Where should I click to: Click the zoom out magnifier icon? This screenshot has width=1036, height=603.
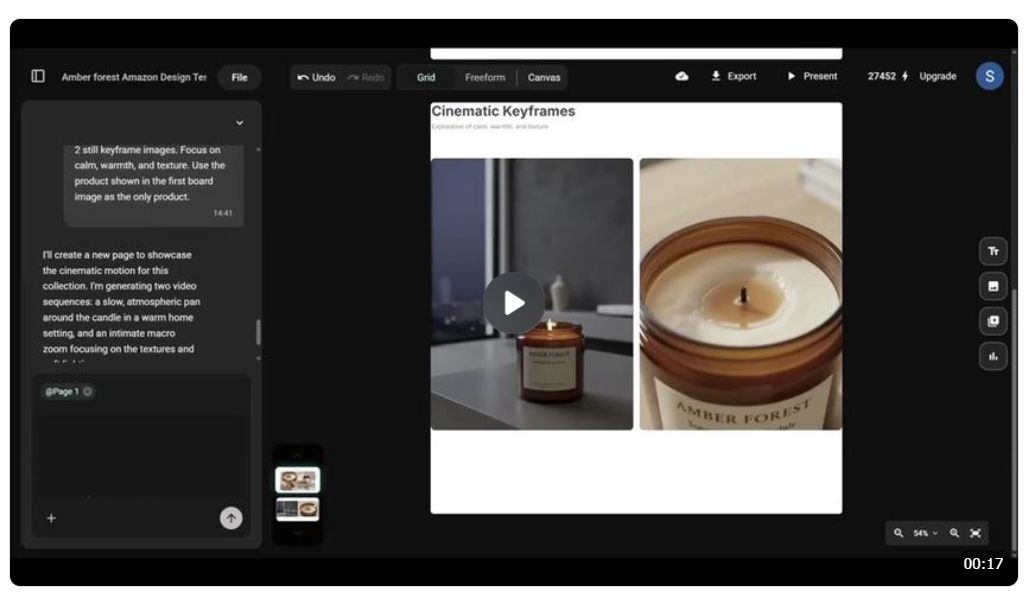[898, 533]
